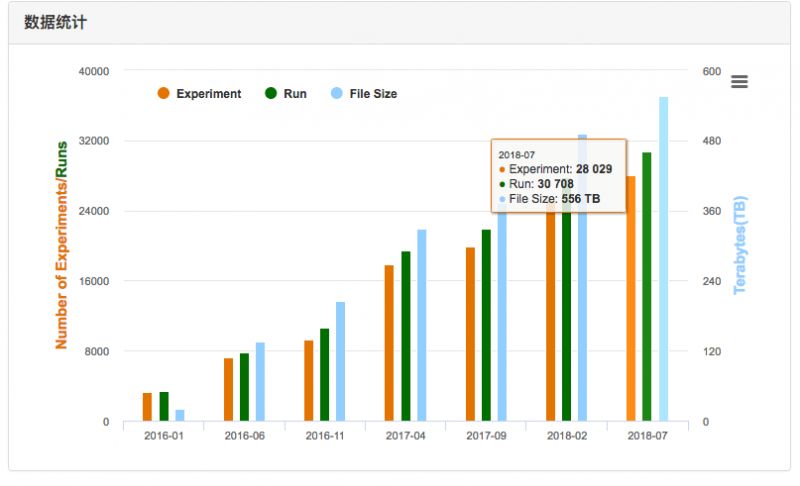Click the orange Experiment bar for 2016-01
This screenshot has width=800, height=486.
[147, 407]
